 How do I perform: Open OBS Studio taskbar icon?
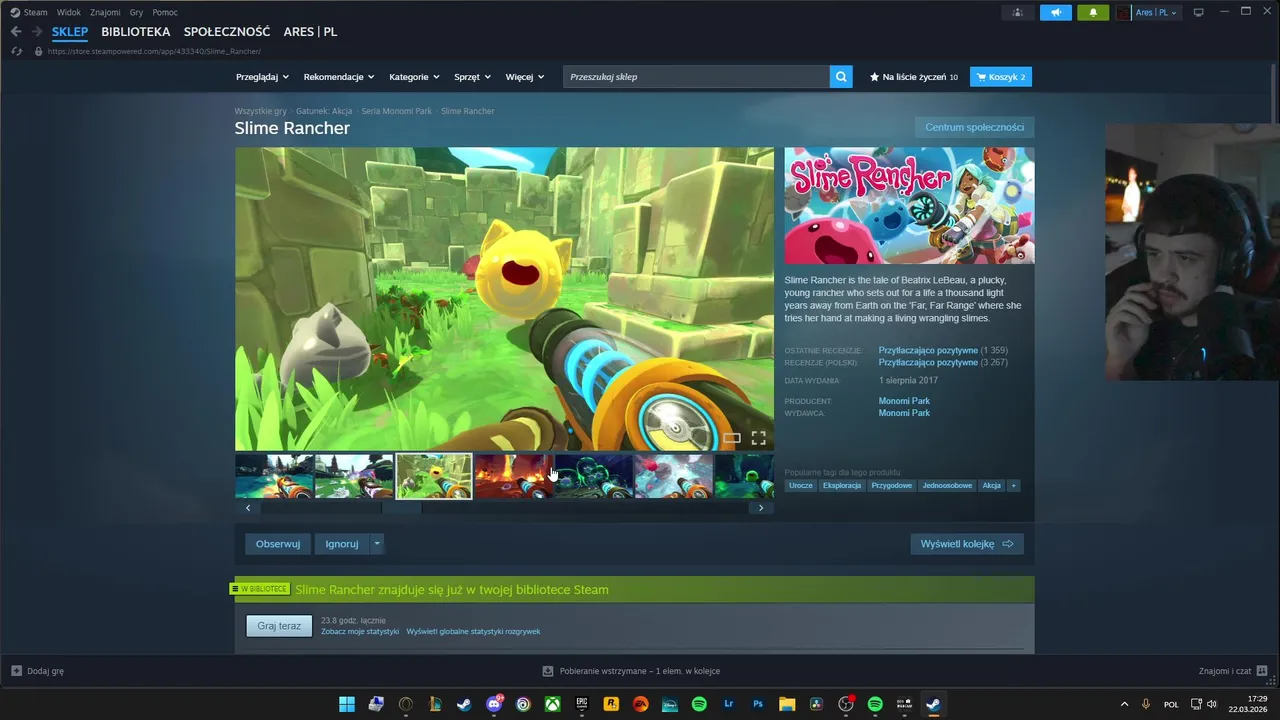click(x=846, y=704)
